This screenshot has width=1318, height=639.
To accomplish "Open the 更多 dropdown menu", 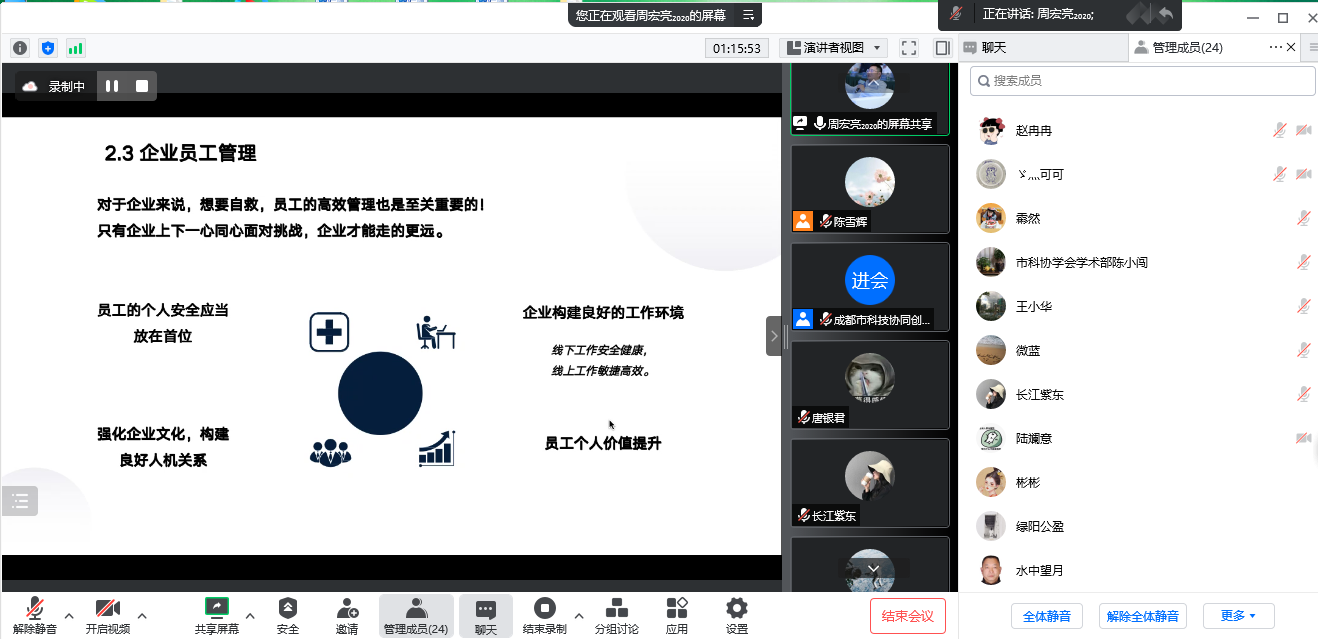I will tap(1237, 616).
